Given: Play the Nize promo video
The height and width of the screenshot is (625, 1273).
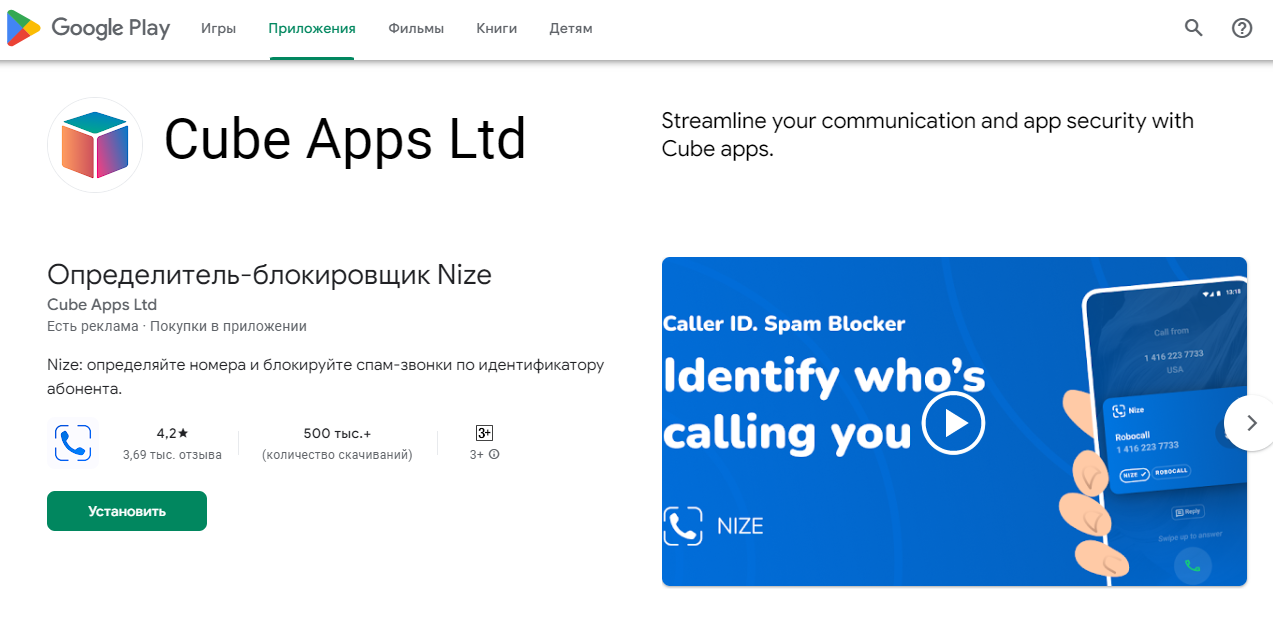Looking at the screenshot, I should pyautogui.click(x=953, y=423).
